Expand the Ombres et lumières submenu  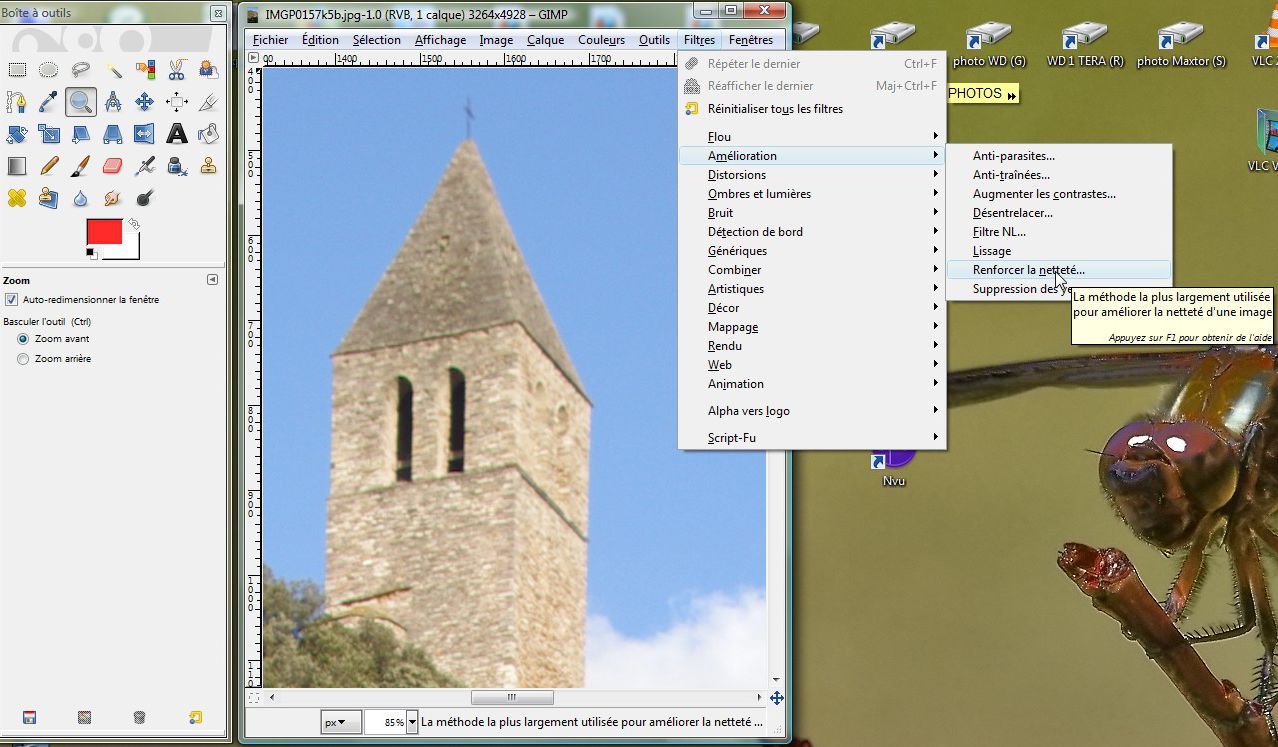point(812,194)
